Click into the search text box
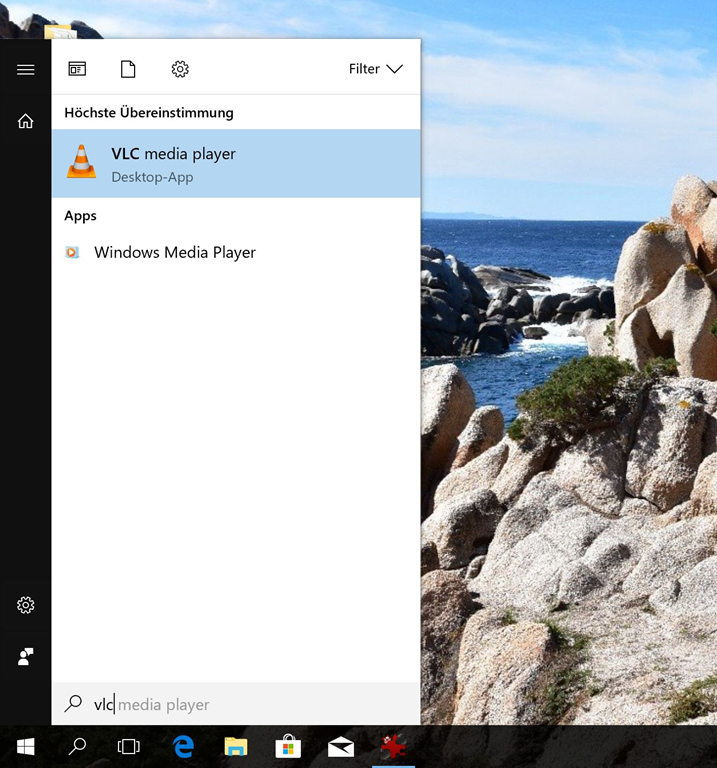Image resolution: width=717 pixels, height=768 pixels. [x=250, y=705]
